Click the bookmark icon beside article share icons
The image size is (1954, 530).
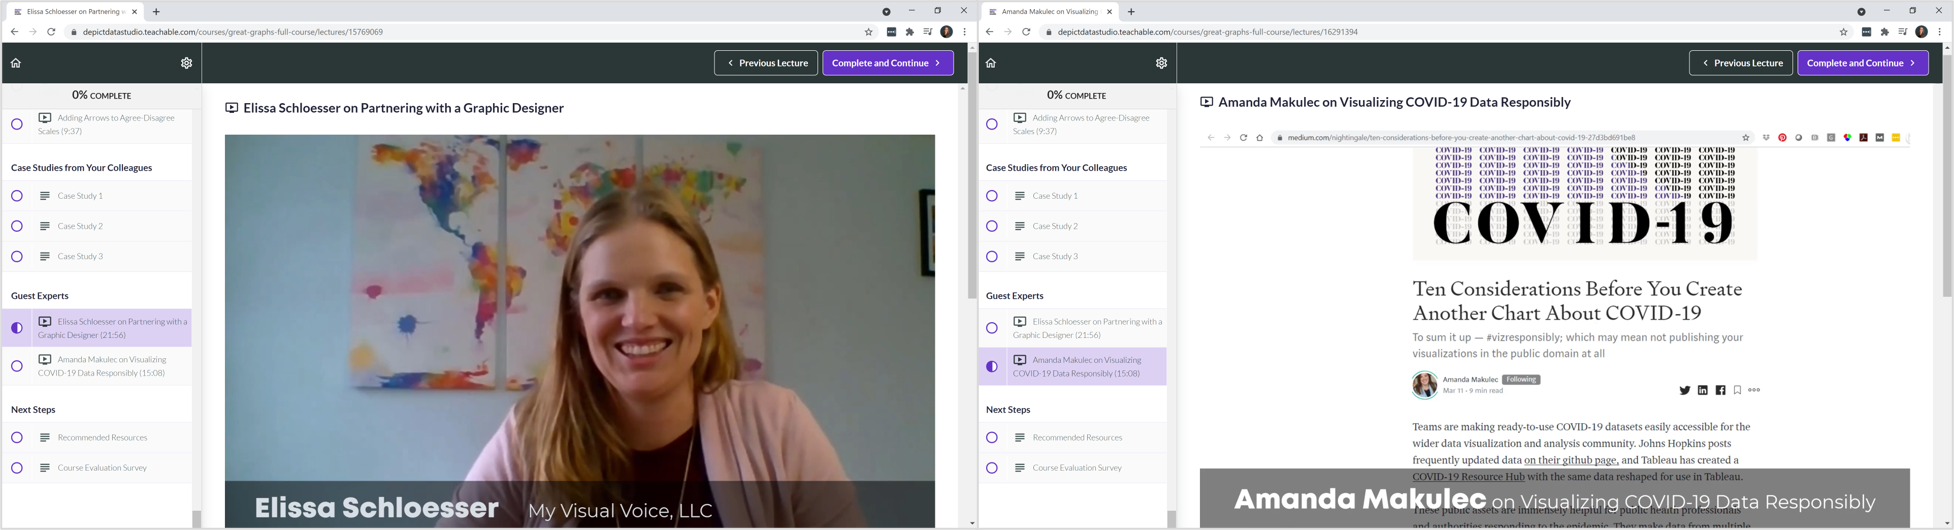coord(1737,390)
